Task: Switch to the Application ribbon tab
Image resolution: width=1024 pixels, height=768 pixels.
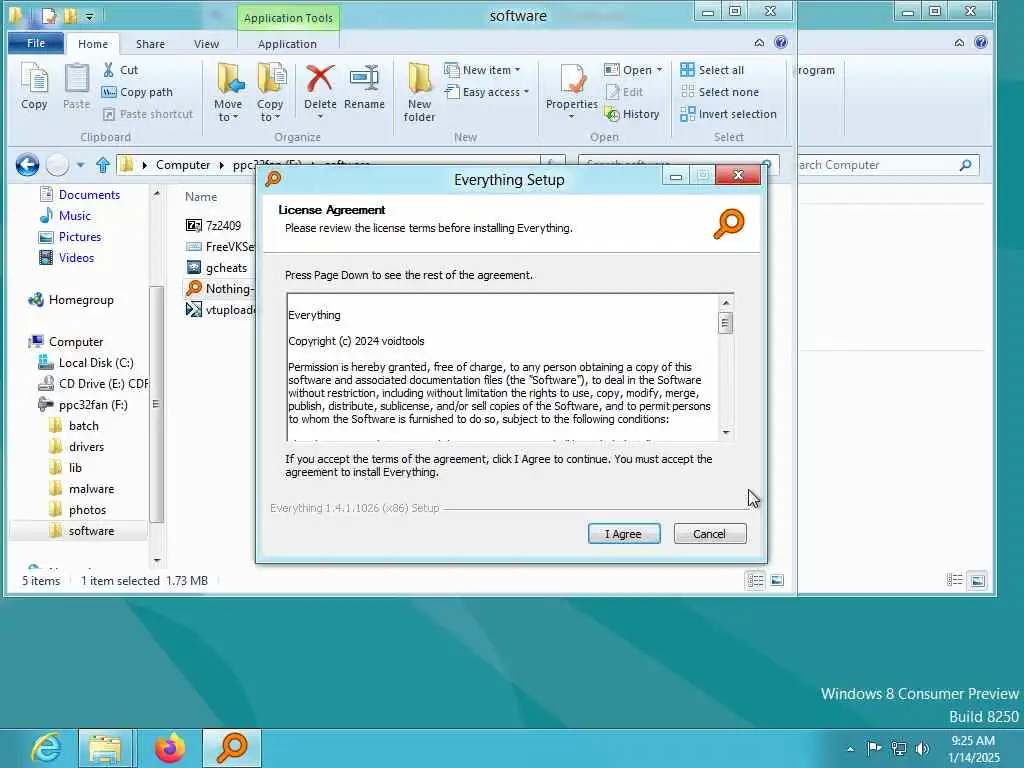Action: point(287,44)
